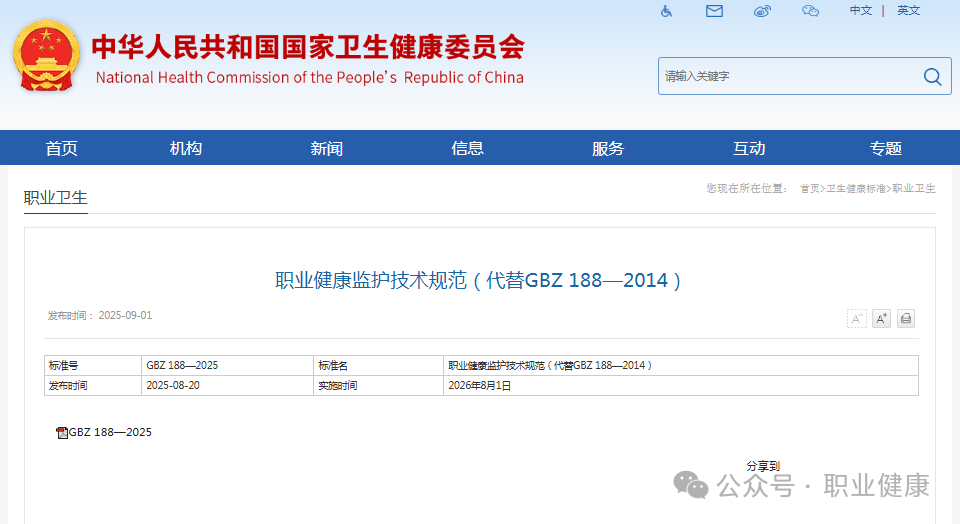Open the GBZ 188—2025 attachment link

[x=110, y=432]
